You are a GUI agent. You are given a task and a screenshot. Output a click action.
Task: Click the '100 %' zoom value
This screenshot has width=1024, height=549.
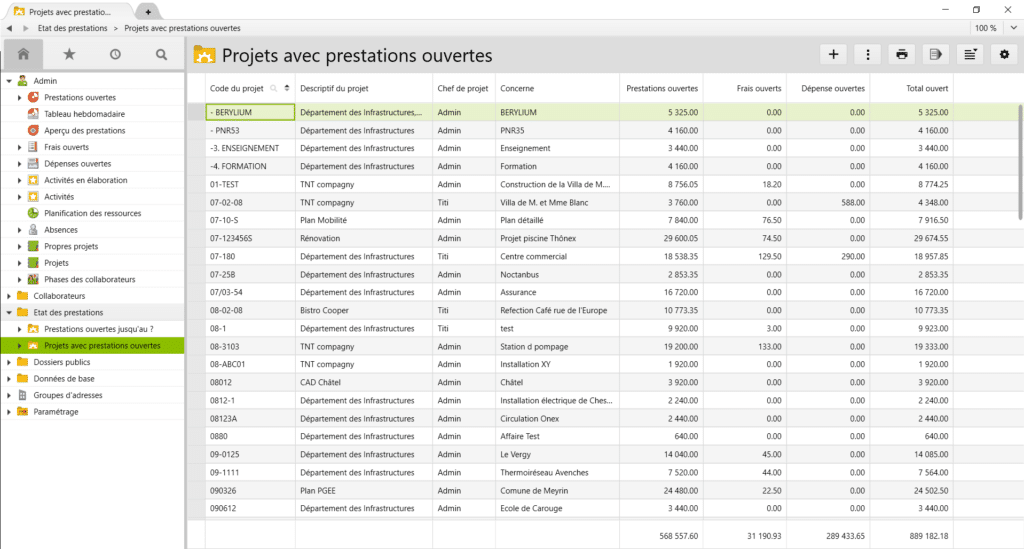click(x=985, y=28)
